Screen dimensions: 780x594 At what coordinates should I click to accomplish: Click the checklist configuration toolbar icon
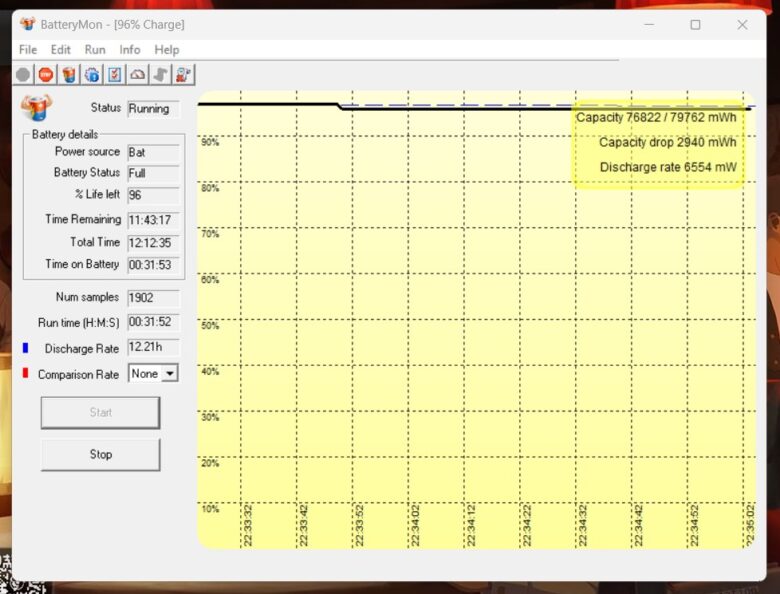(115, 74)
